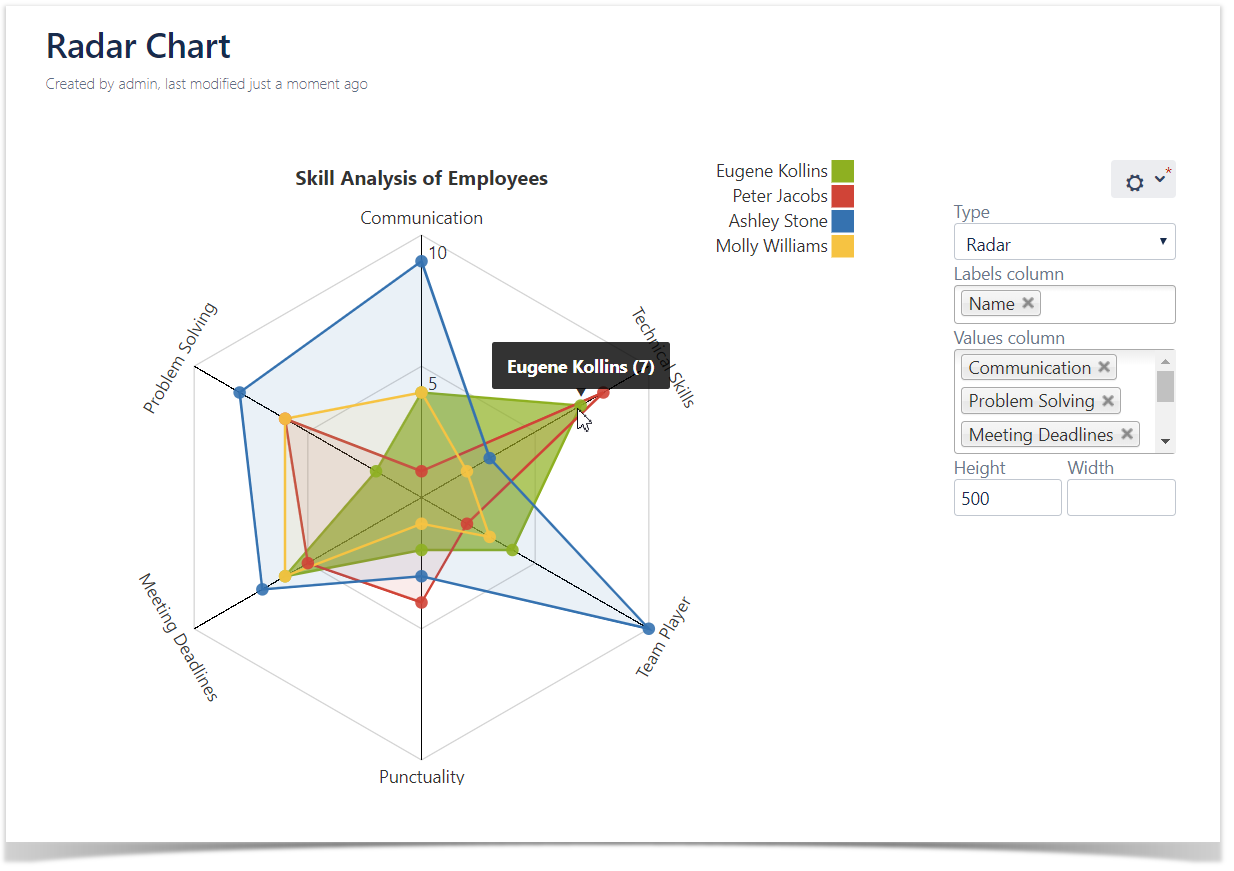Viewport: 1234px width, 871px height.
Task: Toggle Molly Williams yellow legend swatch
Action: 842,246
